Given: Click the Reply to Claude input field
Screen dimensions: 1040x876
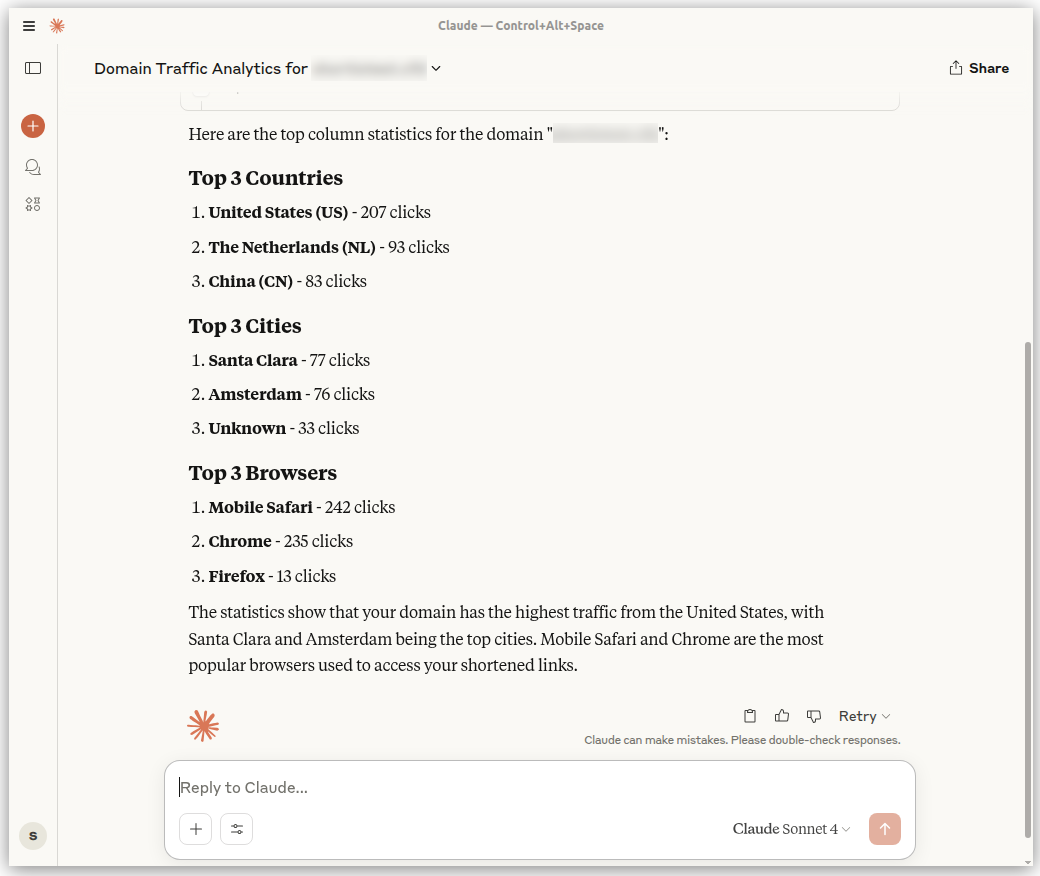Looking at the screenshot, I should point(540,788).
